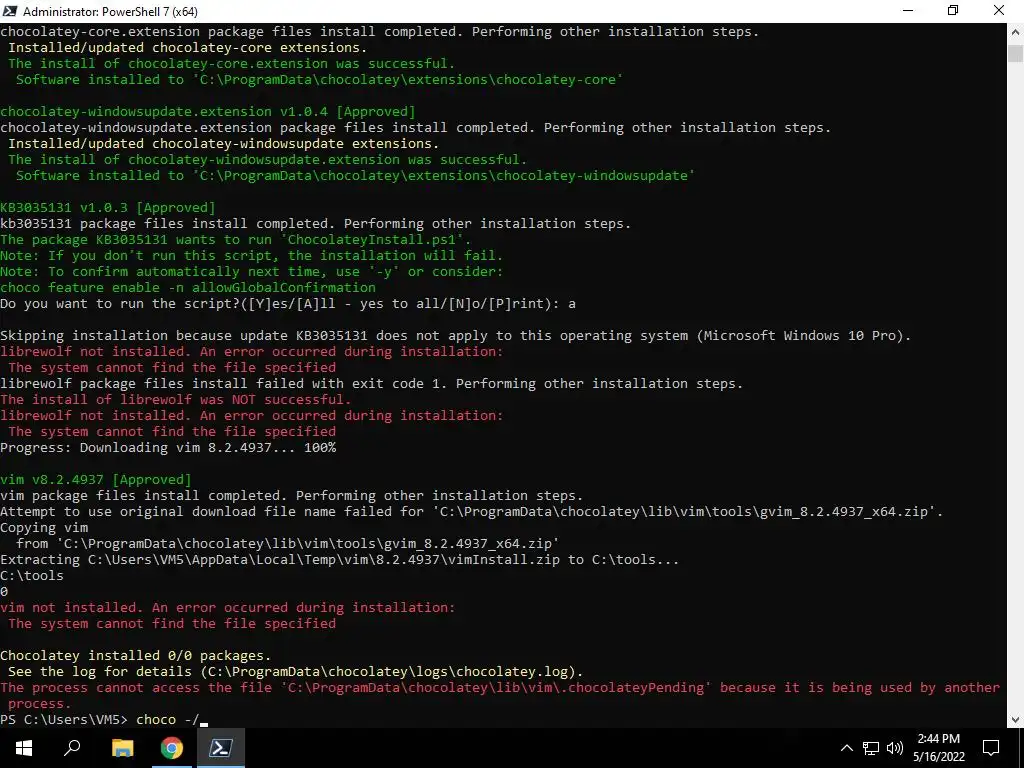Screen dimensions: 1024x768
Task: Open File Explorer from the taskbar
Action: tap(122, 748)
